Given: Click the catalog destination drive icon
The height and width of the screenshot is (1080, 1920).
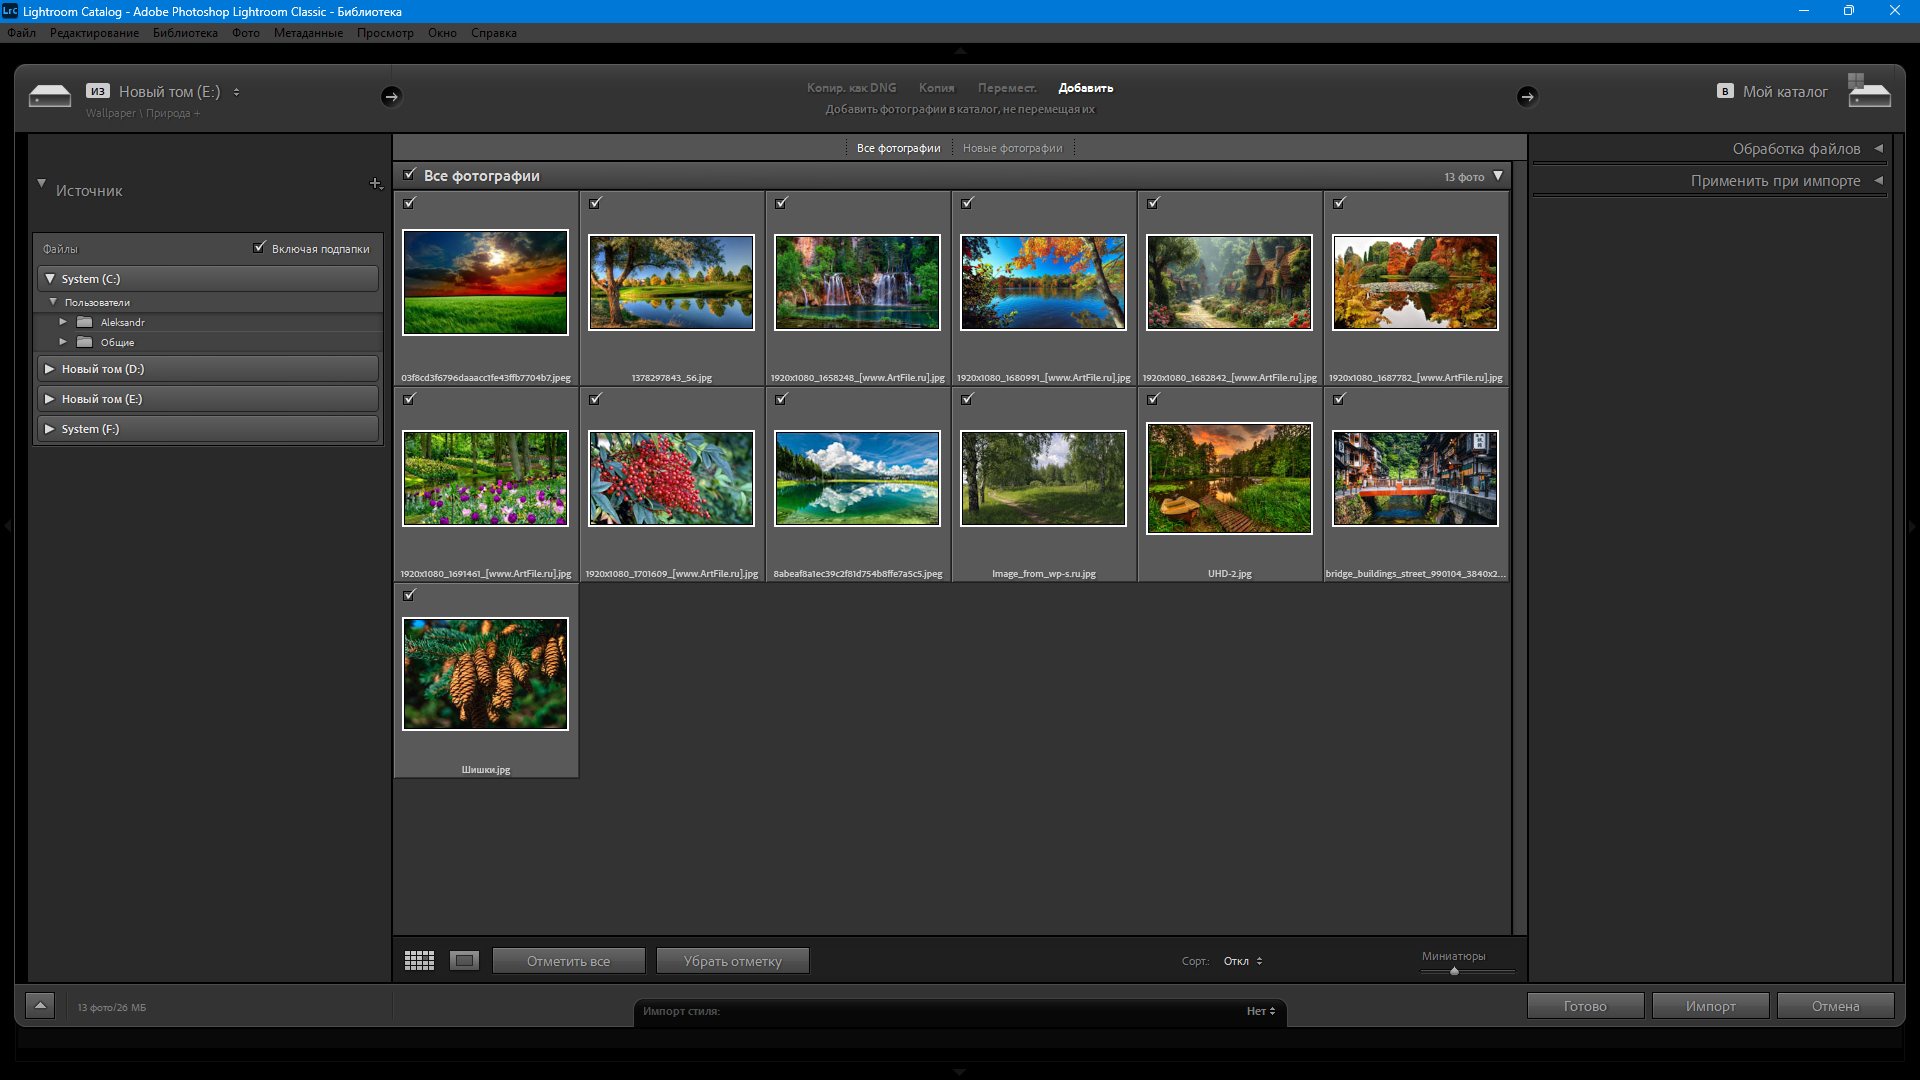Looking at the screenshot, I should [1868, 92].
